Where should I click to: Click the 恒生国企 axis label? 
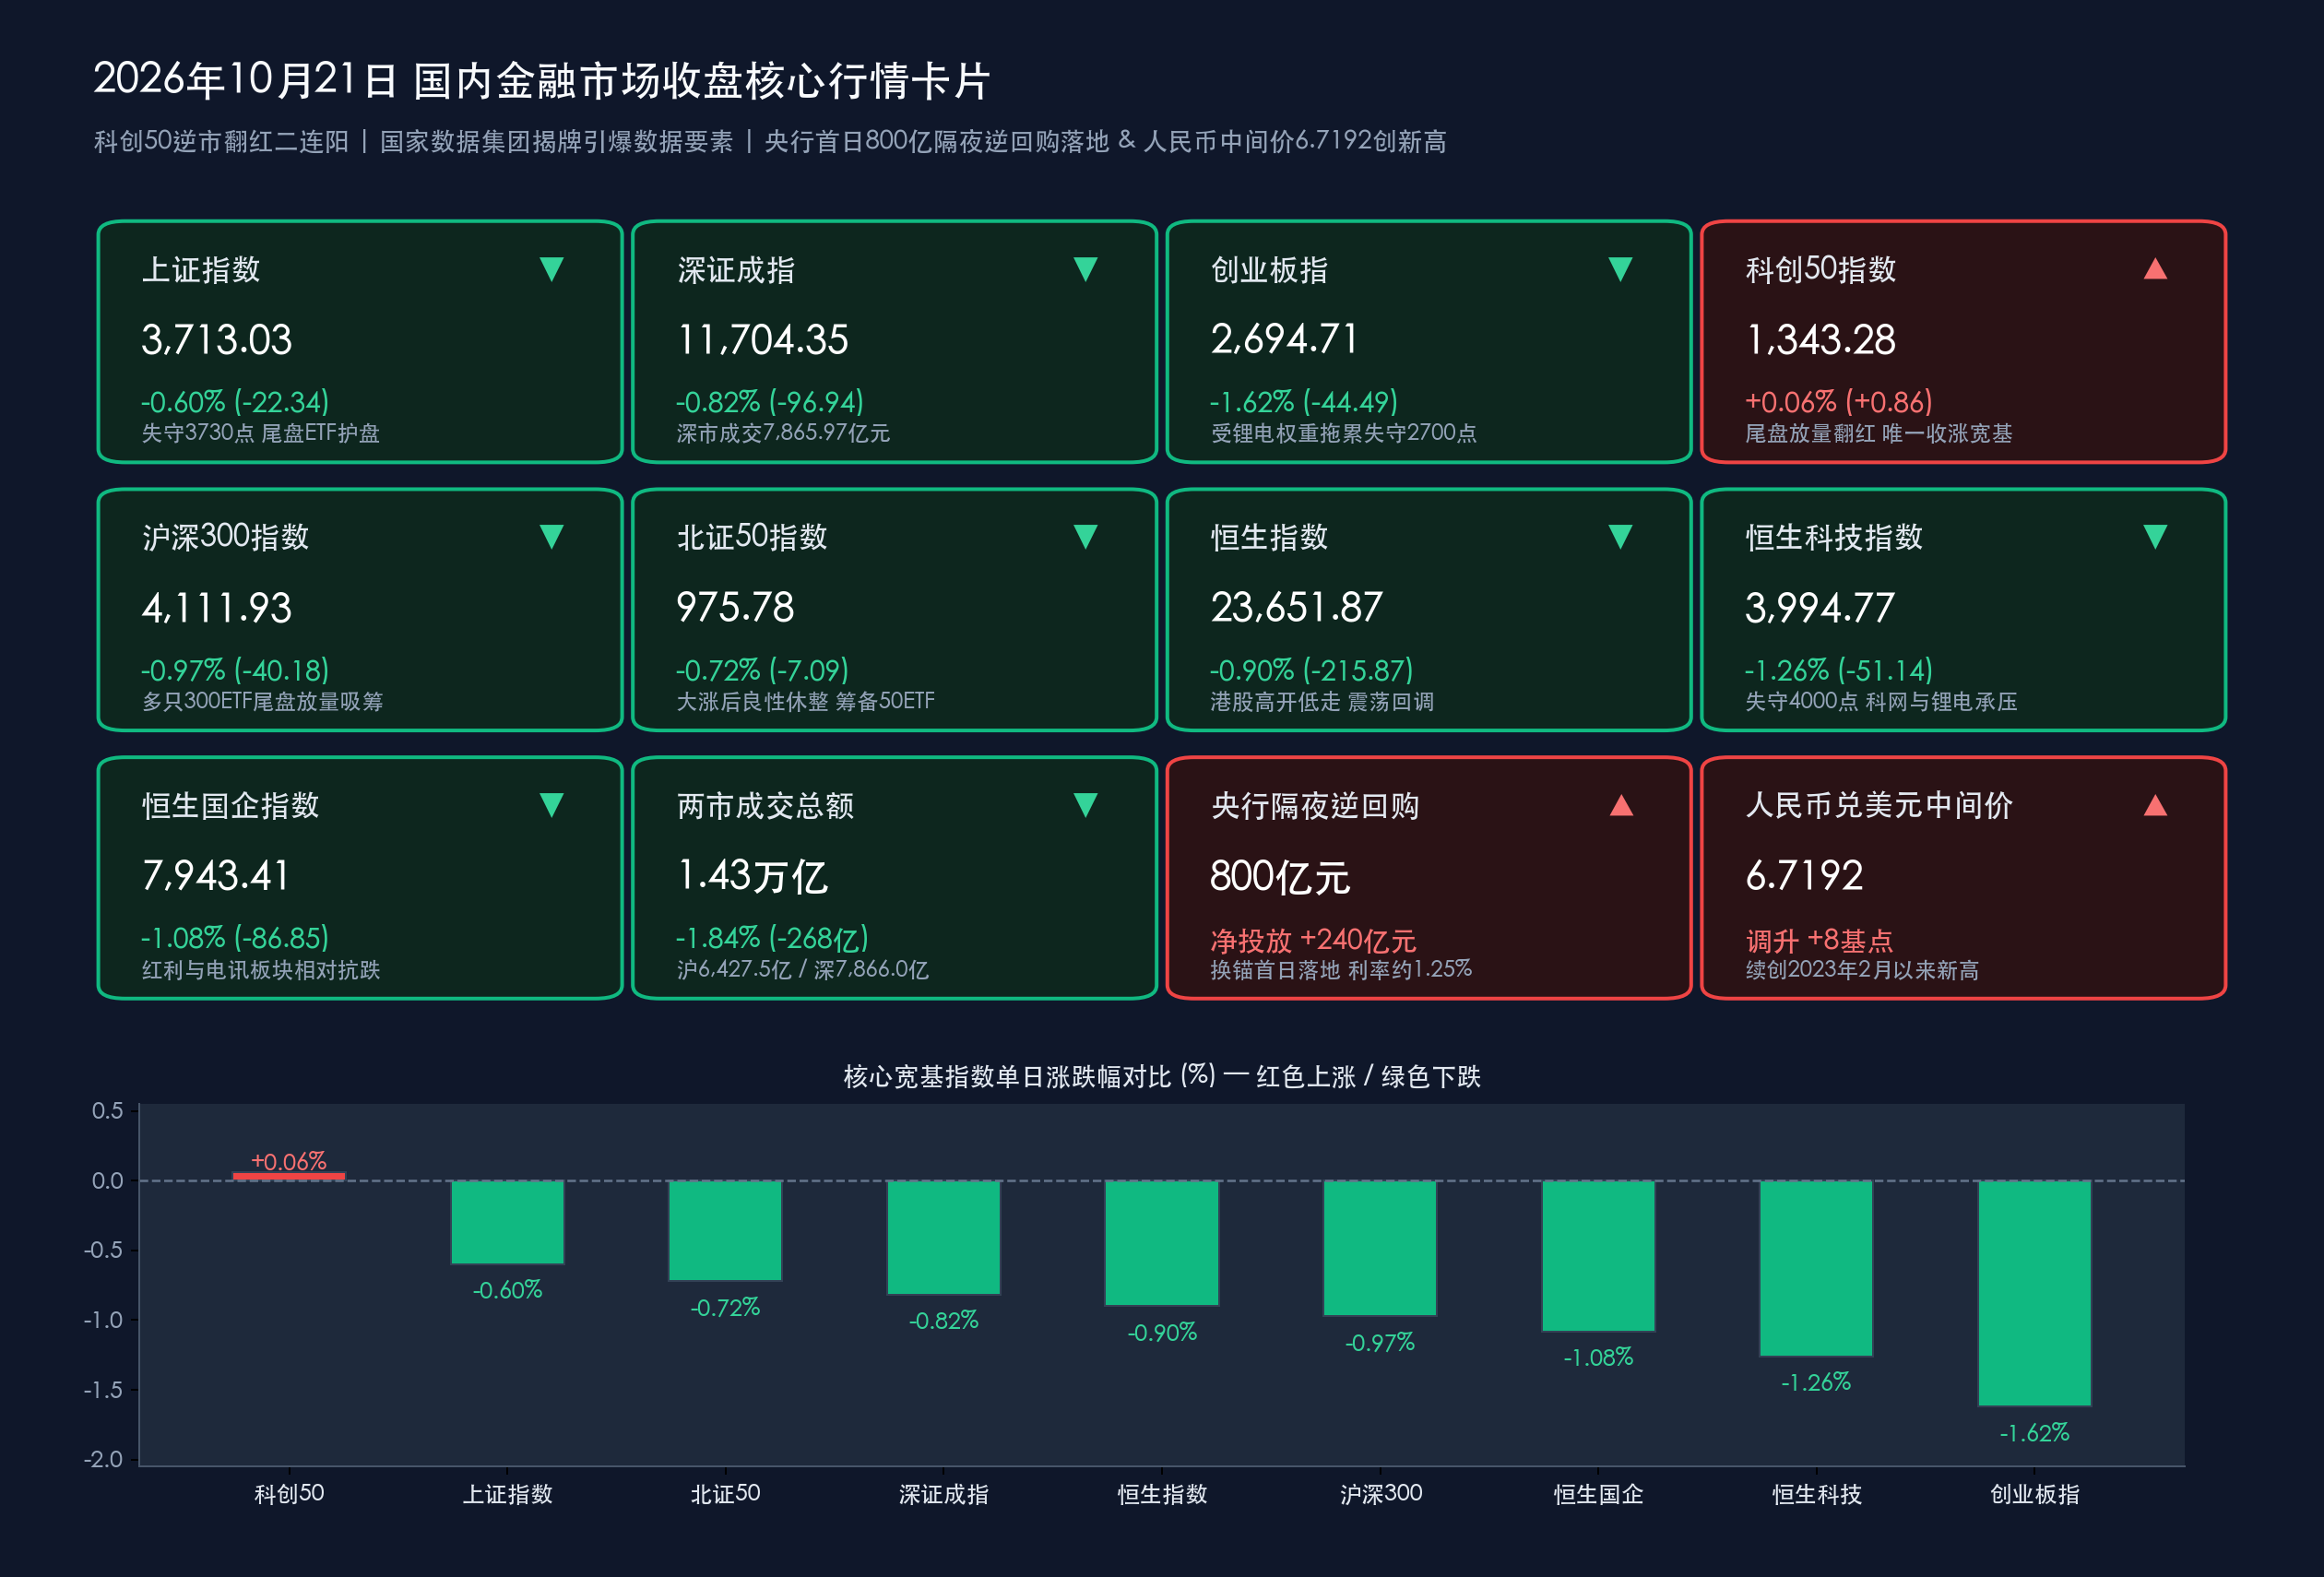coord(1598,1494)
